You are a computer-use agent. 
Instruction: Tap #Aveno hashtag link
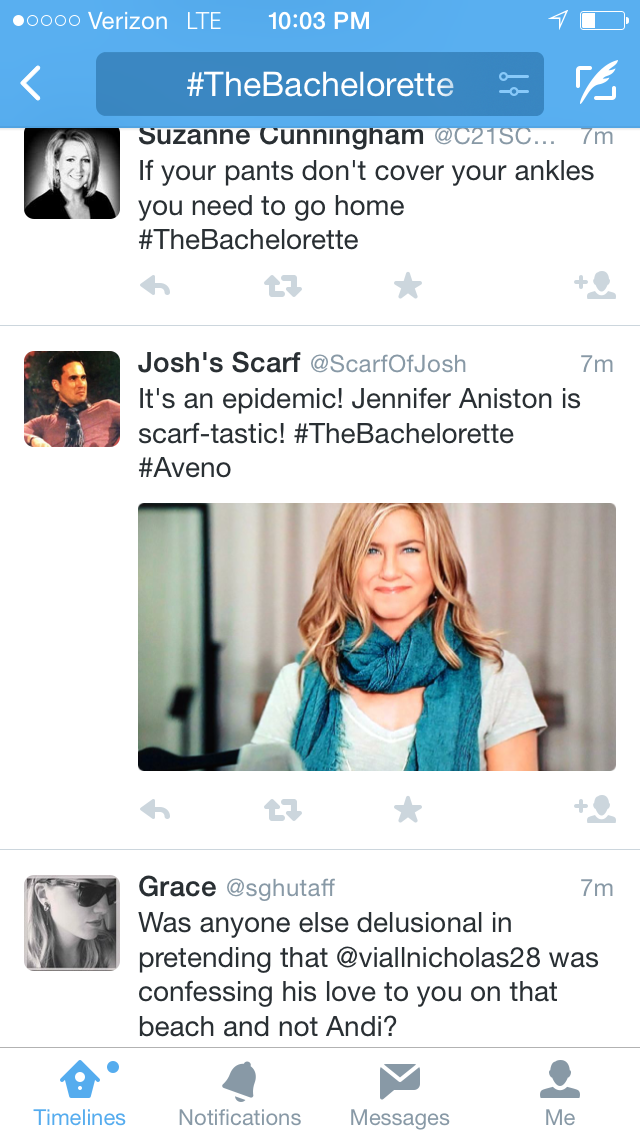coord(185,467)
